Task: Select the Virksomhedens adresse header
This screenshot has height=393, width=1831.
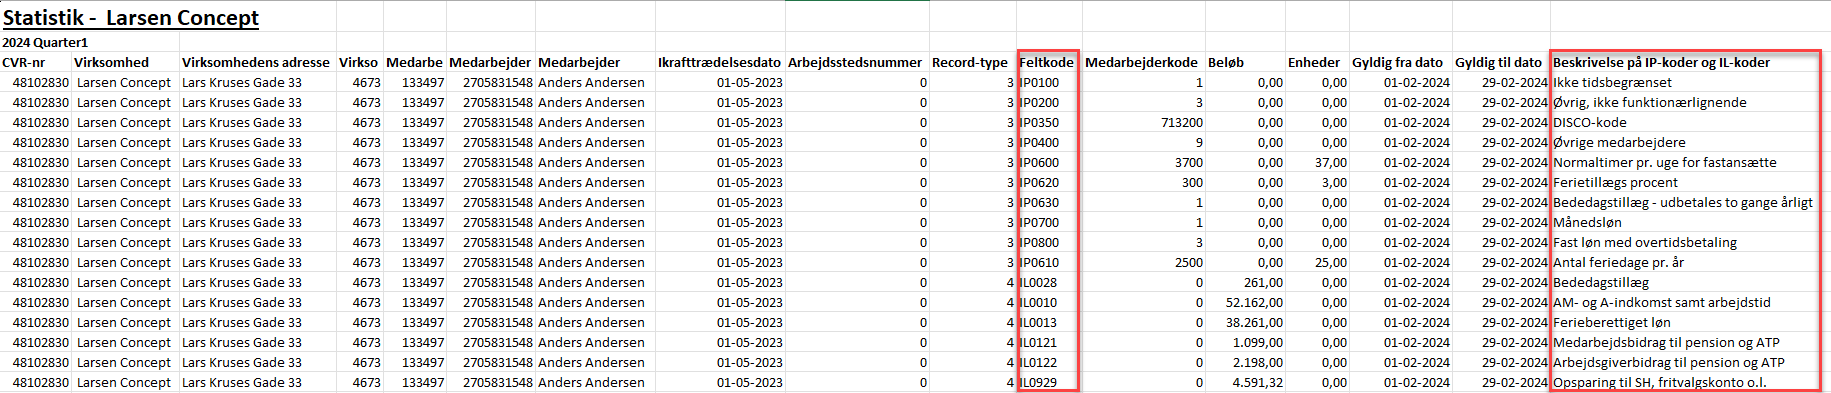Action: (256, 62)
